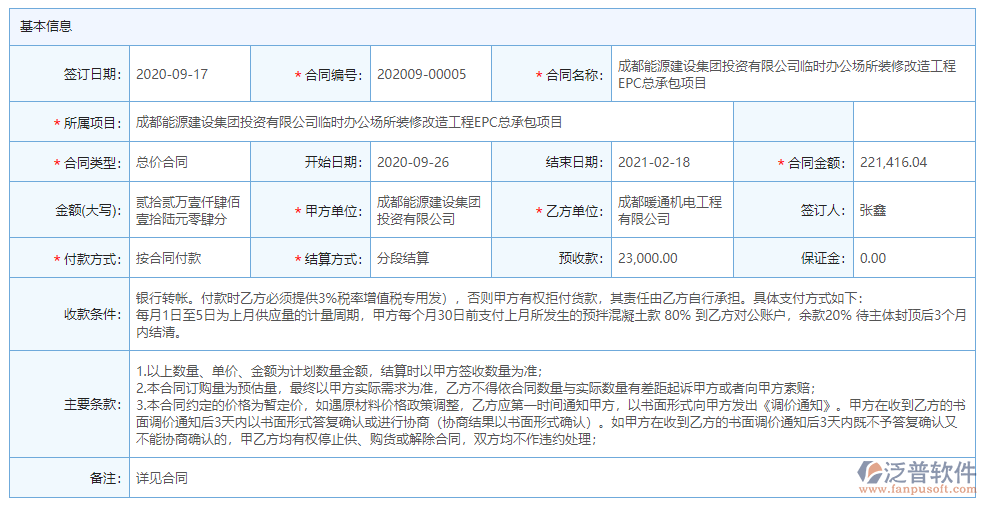
Task: Click the 合同类型 value 总价合同
Action: [162, 162]
